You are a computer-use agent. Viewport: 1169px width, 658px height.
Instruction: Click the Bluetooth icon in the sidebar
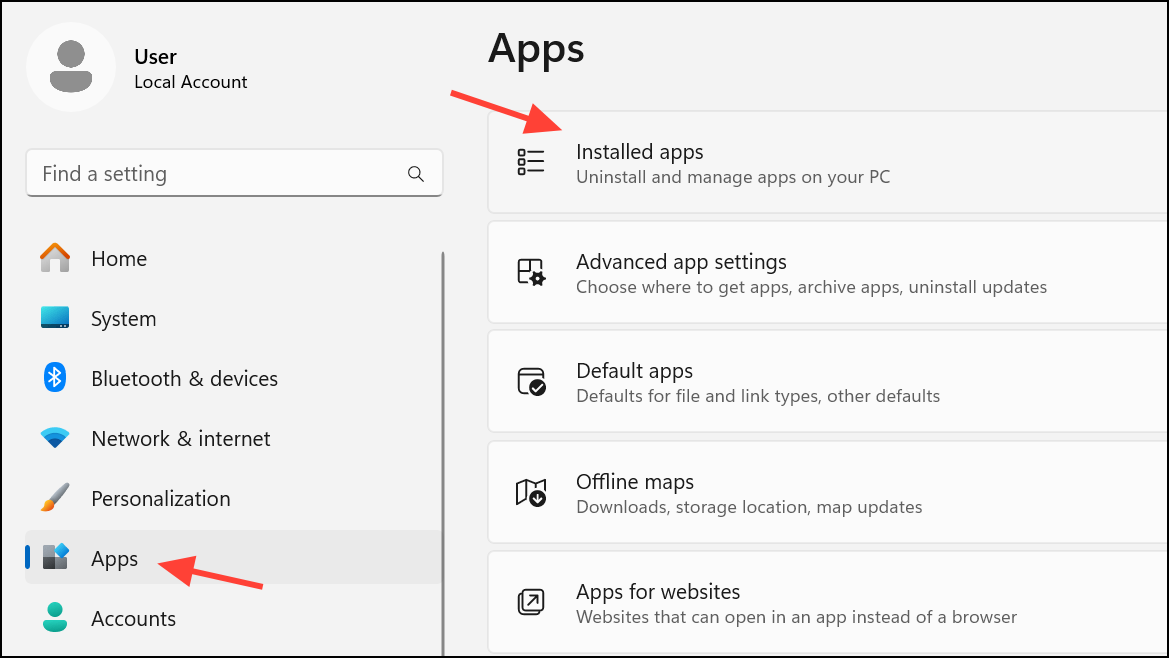coord(55,378)
